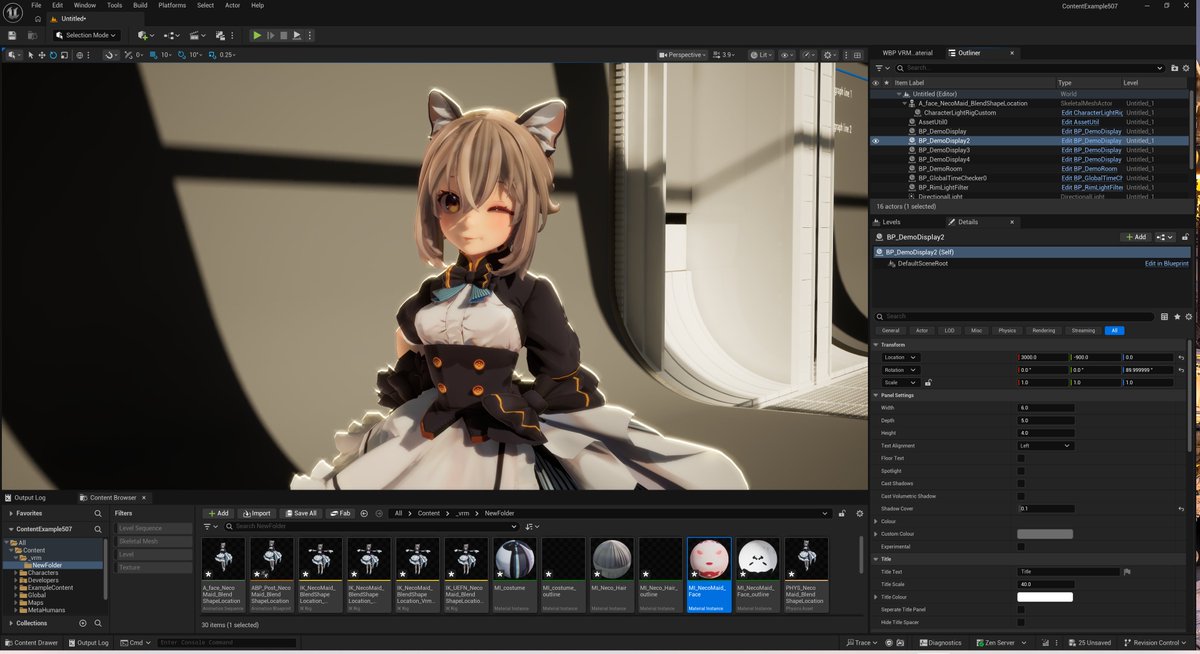
Task: Toggle world/local coordinate globe icon
Action: pos(79,55)
